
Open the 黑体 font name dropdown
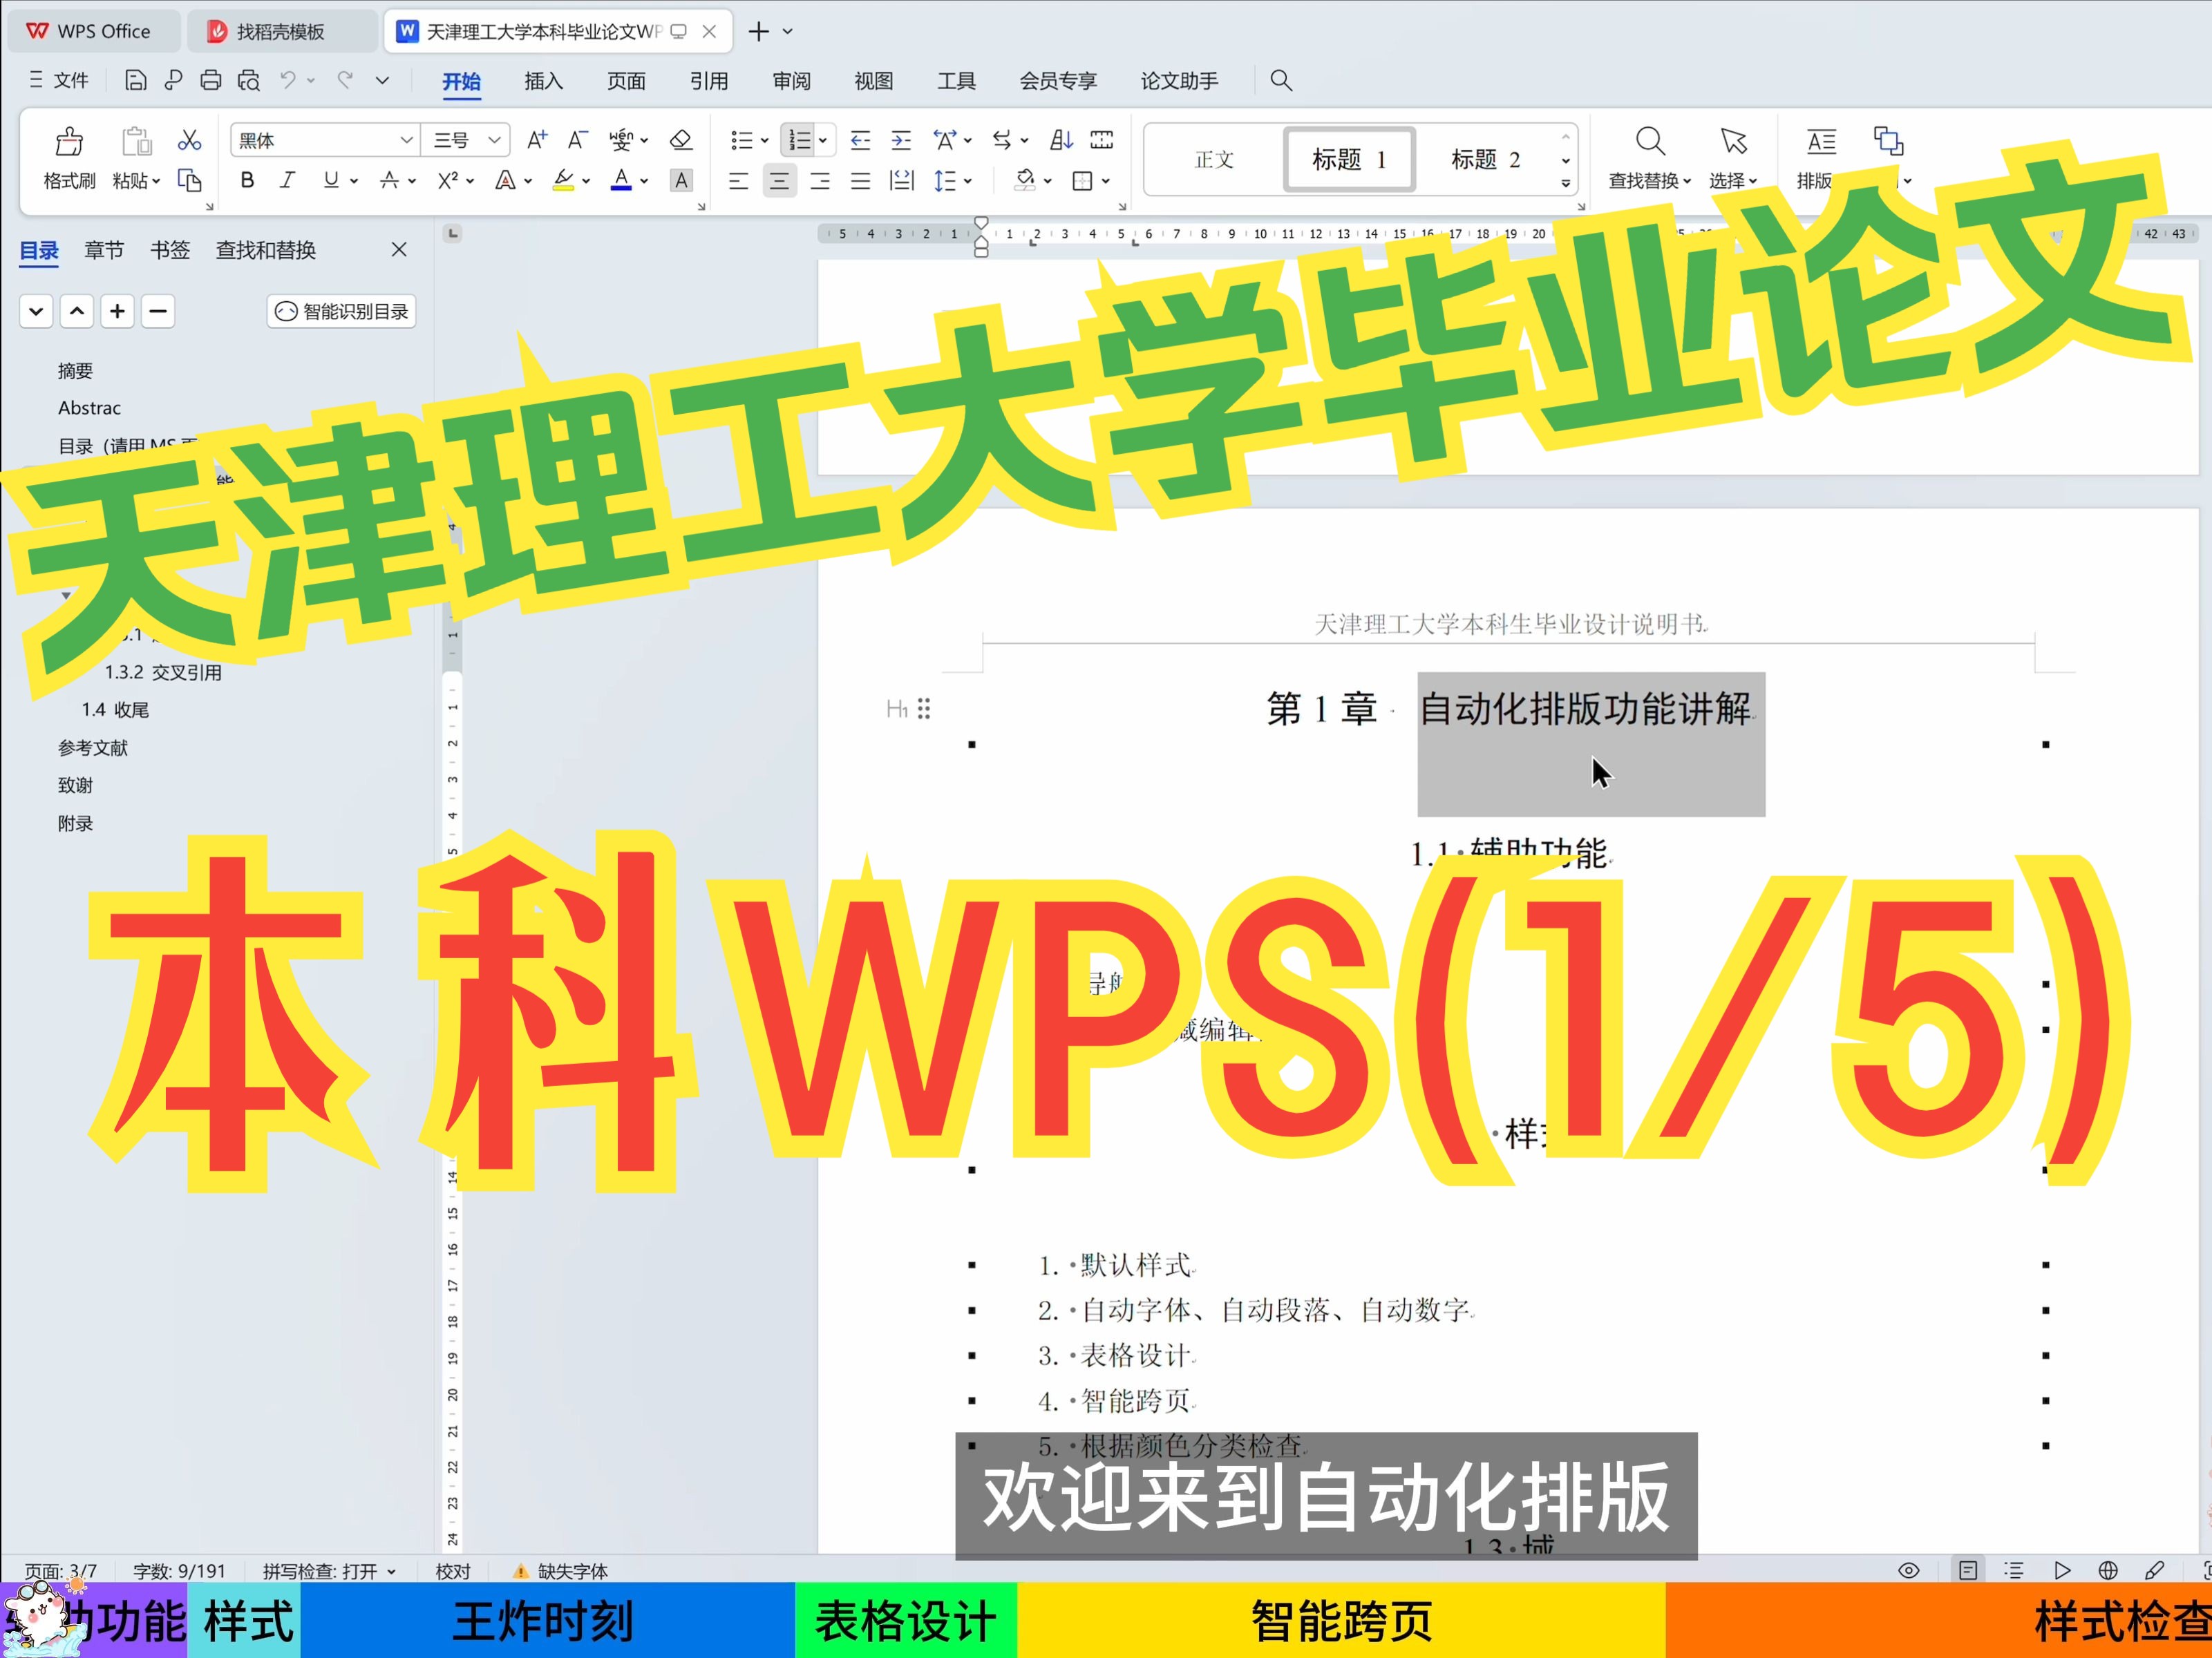[x=406, y=139]
